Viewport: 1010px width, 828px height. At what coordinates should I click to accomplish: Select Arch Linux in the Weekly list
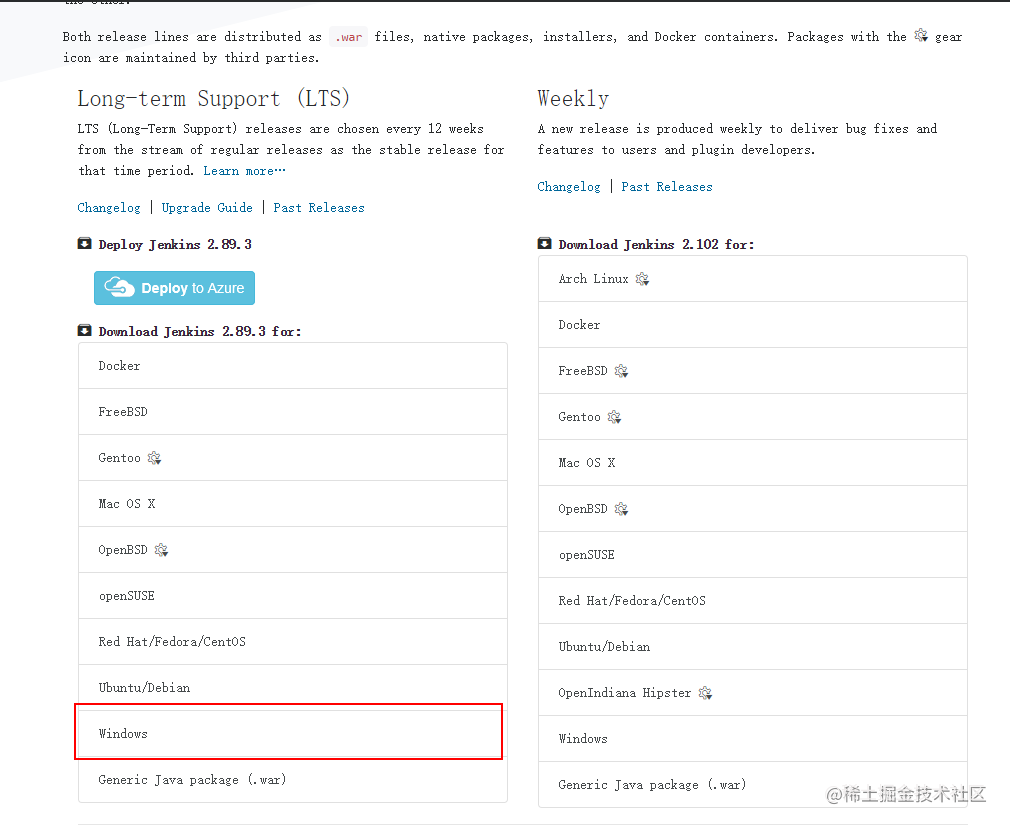pyautogui.click(x=753, y=278)
